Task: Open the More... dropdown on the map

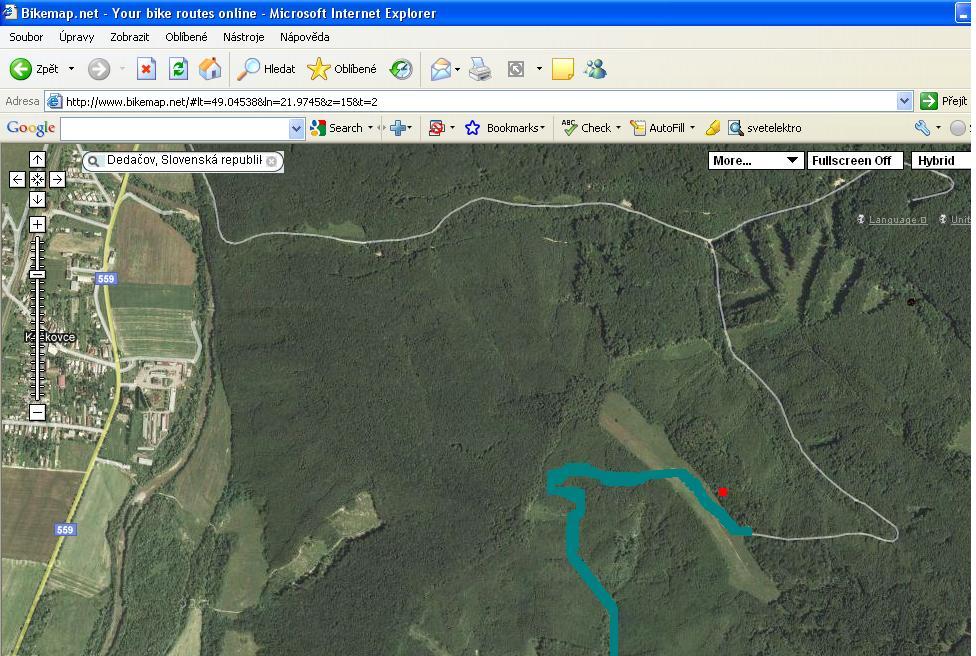Action: coord(755,161)
